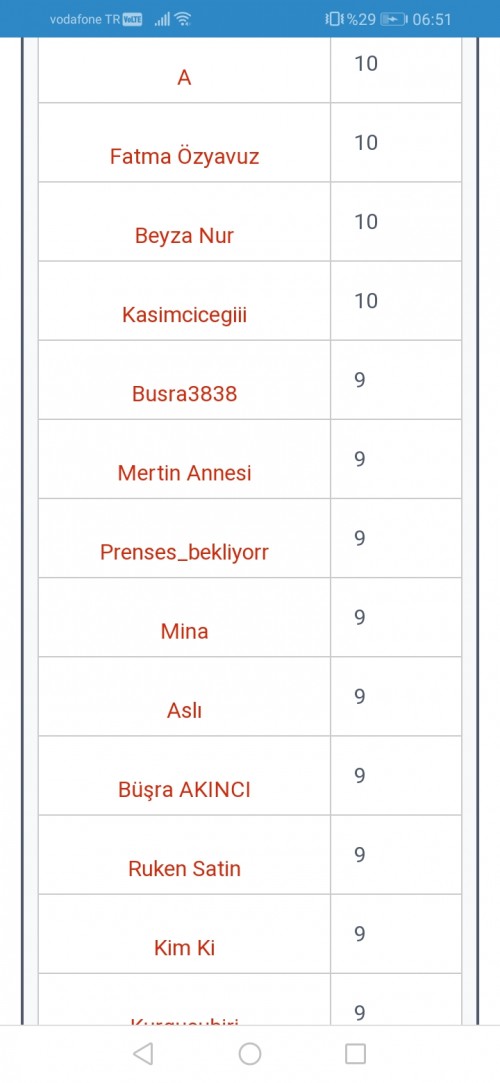Image resolution: width=500 pixels, height=1083 pixels.
Task: Tap the VoLTE badge in status bar
Action: [132, 19]
